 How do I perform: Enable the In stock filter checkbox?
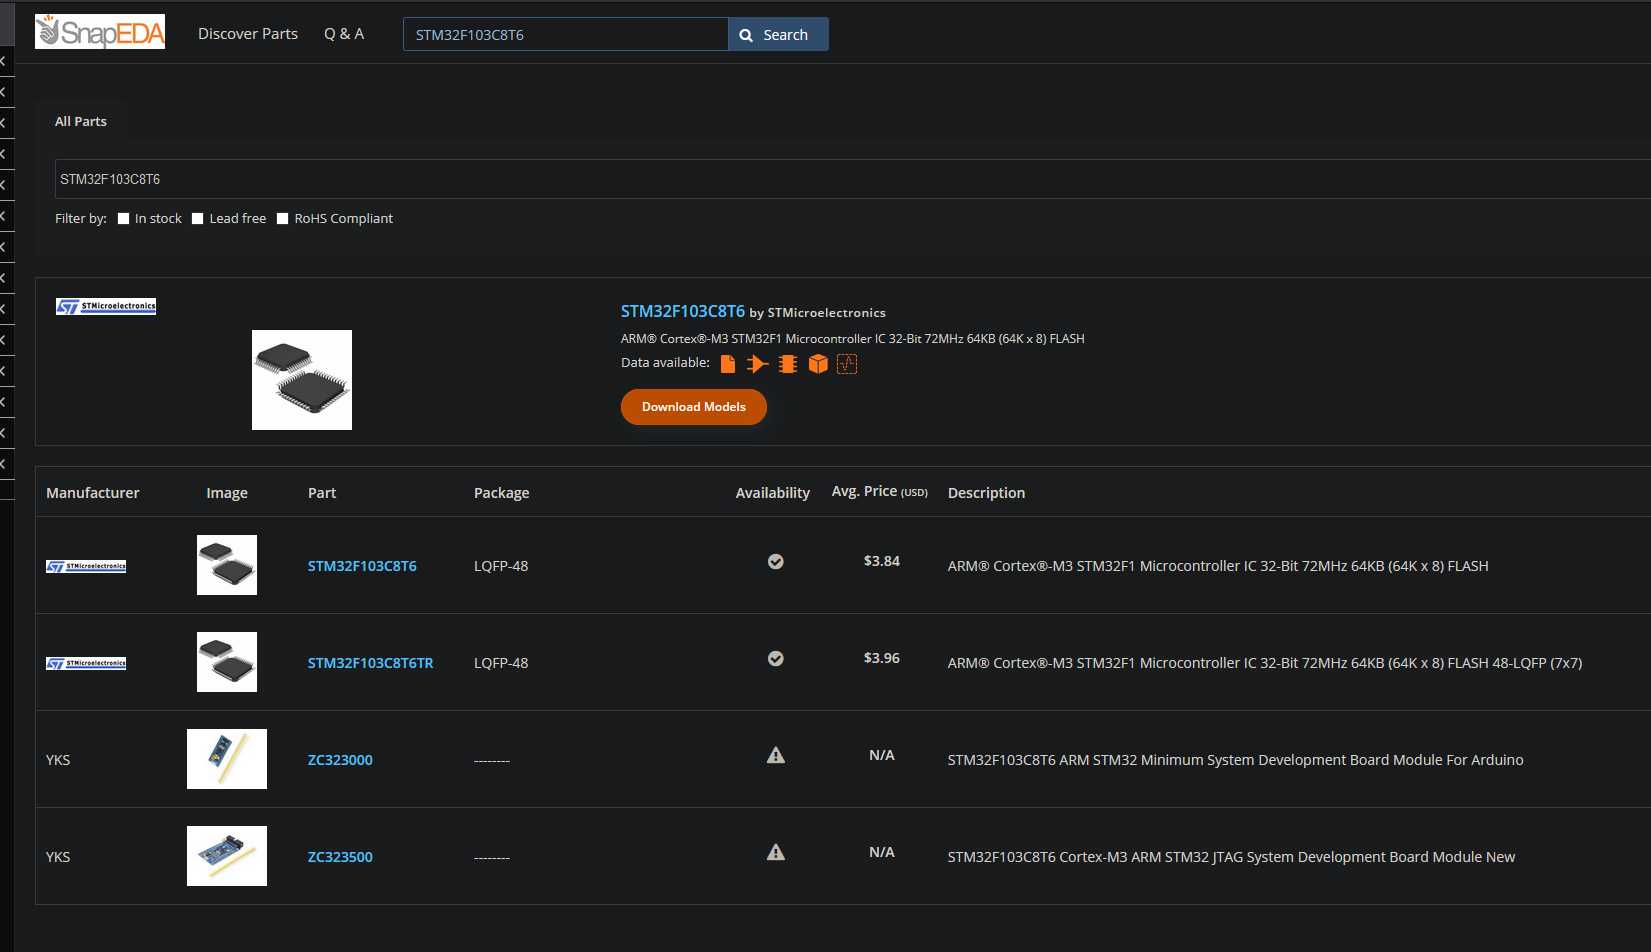click(x=123, y=219)
